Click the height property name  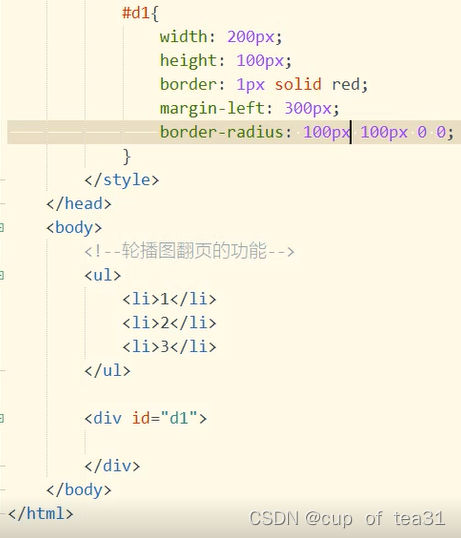coord(188,61)
